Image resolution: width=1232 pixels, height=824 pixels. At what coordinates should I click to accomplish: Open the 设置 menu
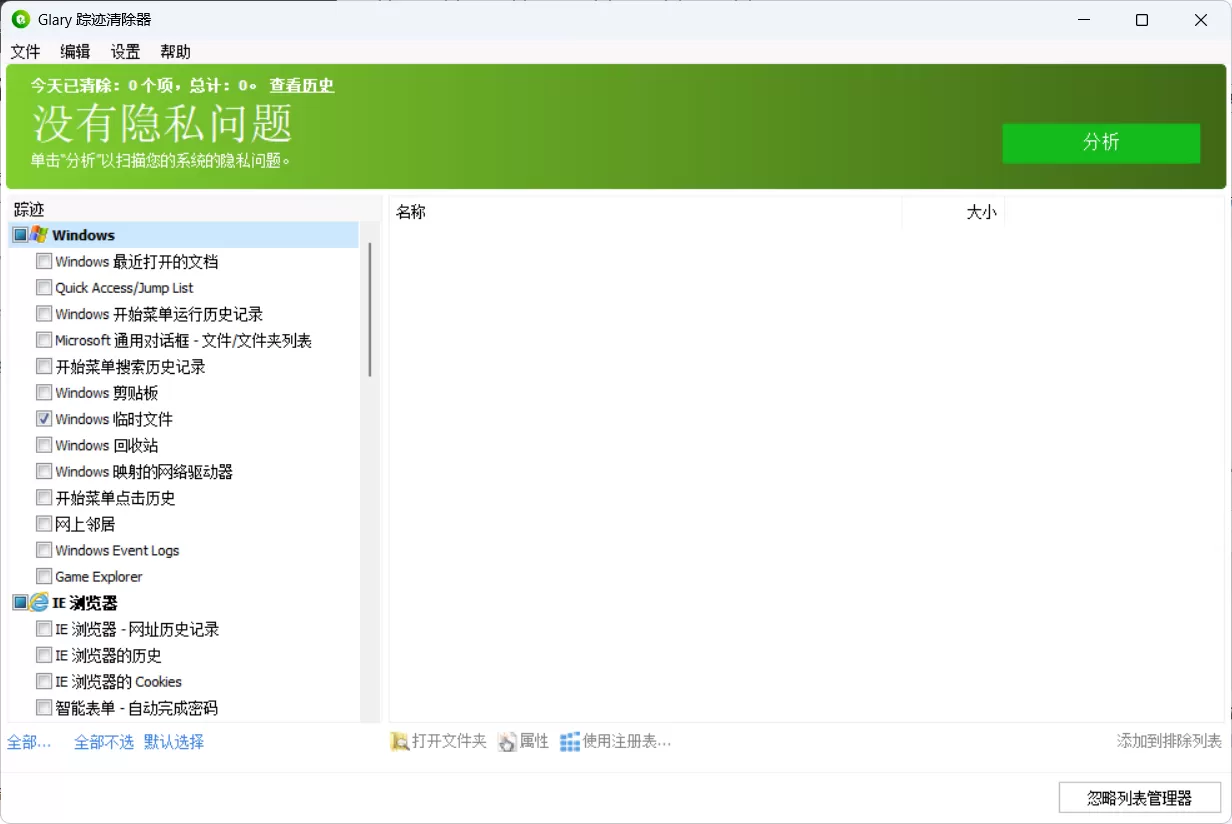[124, 51]
